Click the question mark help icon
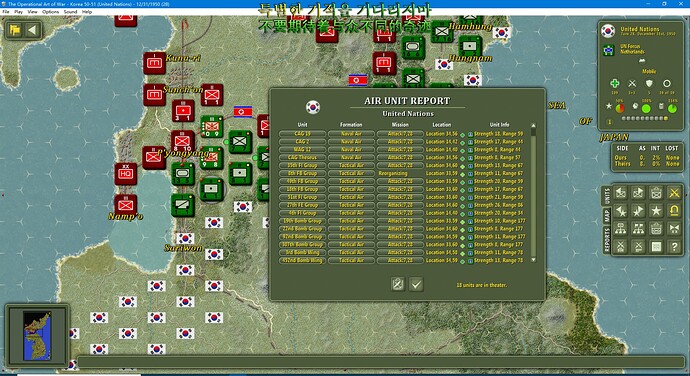Viewport: 690px width, 376px height. [x=674, y=247]
